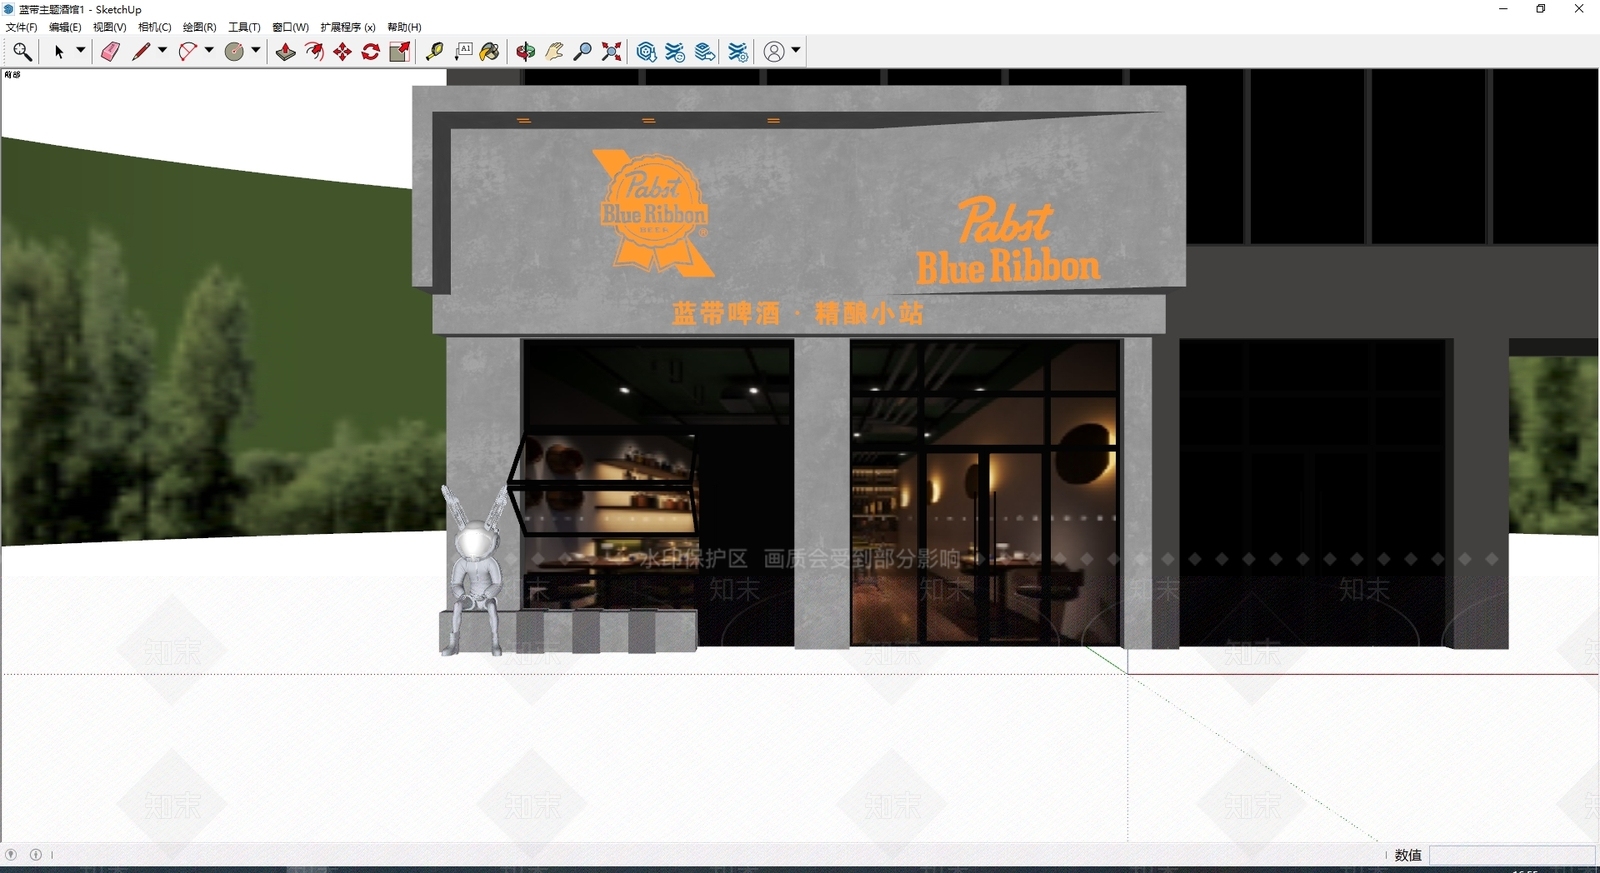Click the round Pabst Blue Ribbon badge logo
Screen dimensions: 1600x873
click(x=654, y=214)
